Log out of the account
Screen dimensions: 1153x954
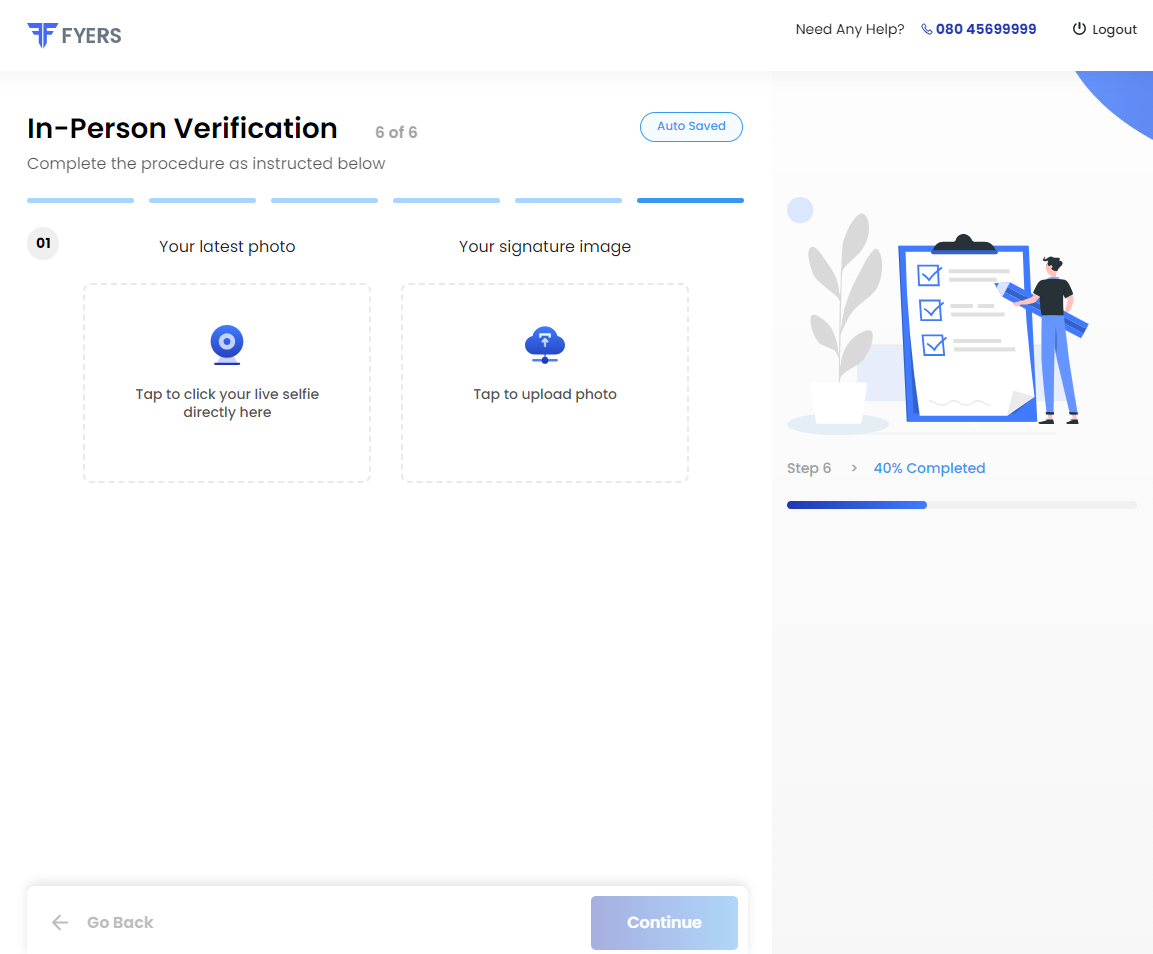point(1104,29)
